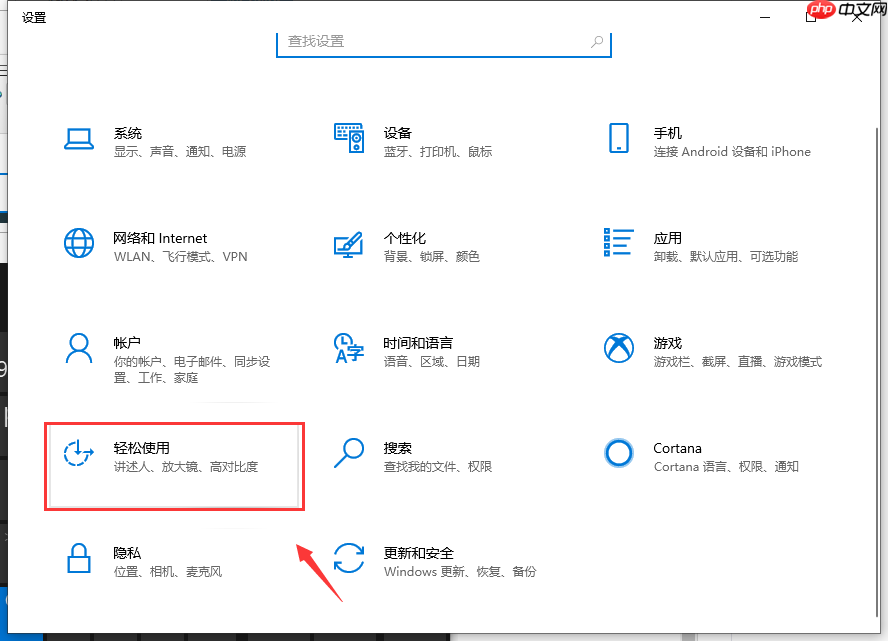Click the right-edge scrollbar
Screen dimensions: 888x641
click(876, 300)
